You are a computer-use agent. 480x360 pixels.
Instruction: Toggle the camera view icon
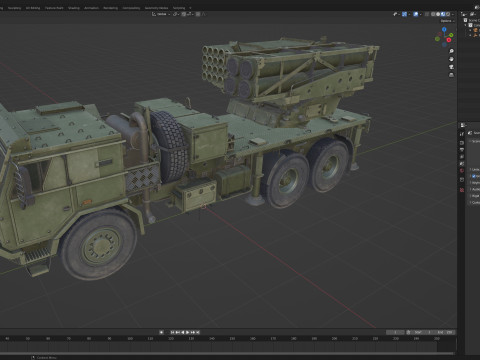[451, 67]
